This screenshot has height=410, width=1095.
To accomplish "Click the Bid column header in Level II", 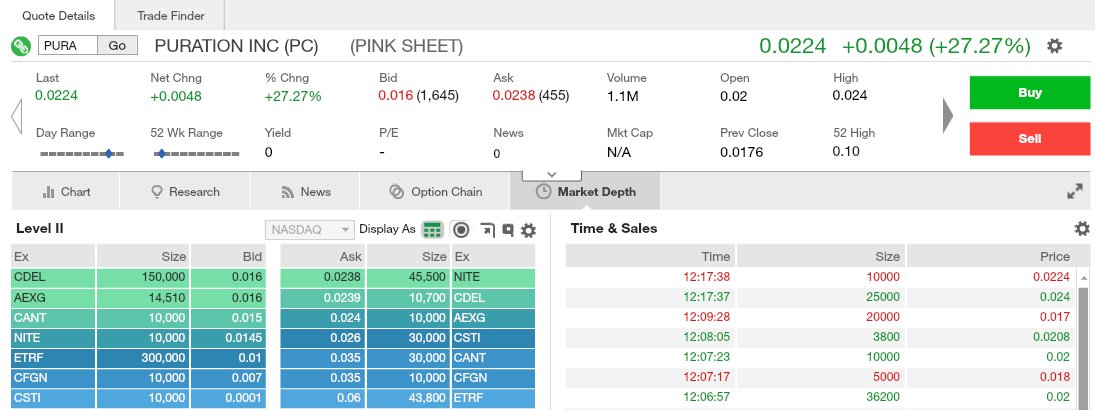I will [228, 256].
